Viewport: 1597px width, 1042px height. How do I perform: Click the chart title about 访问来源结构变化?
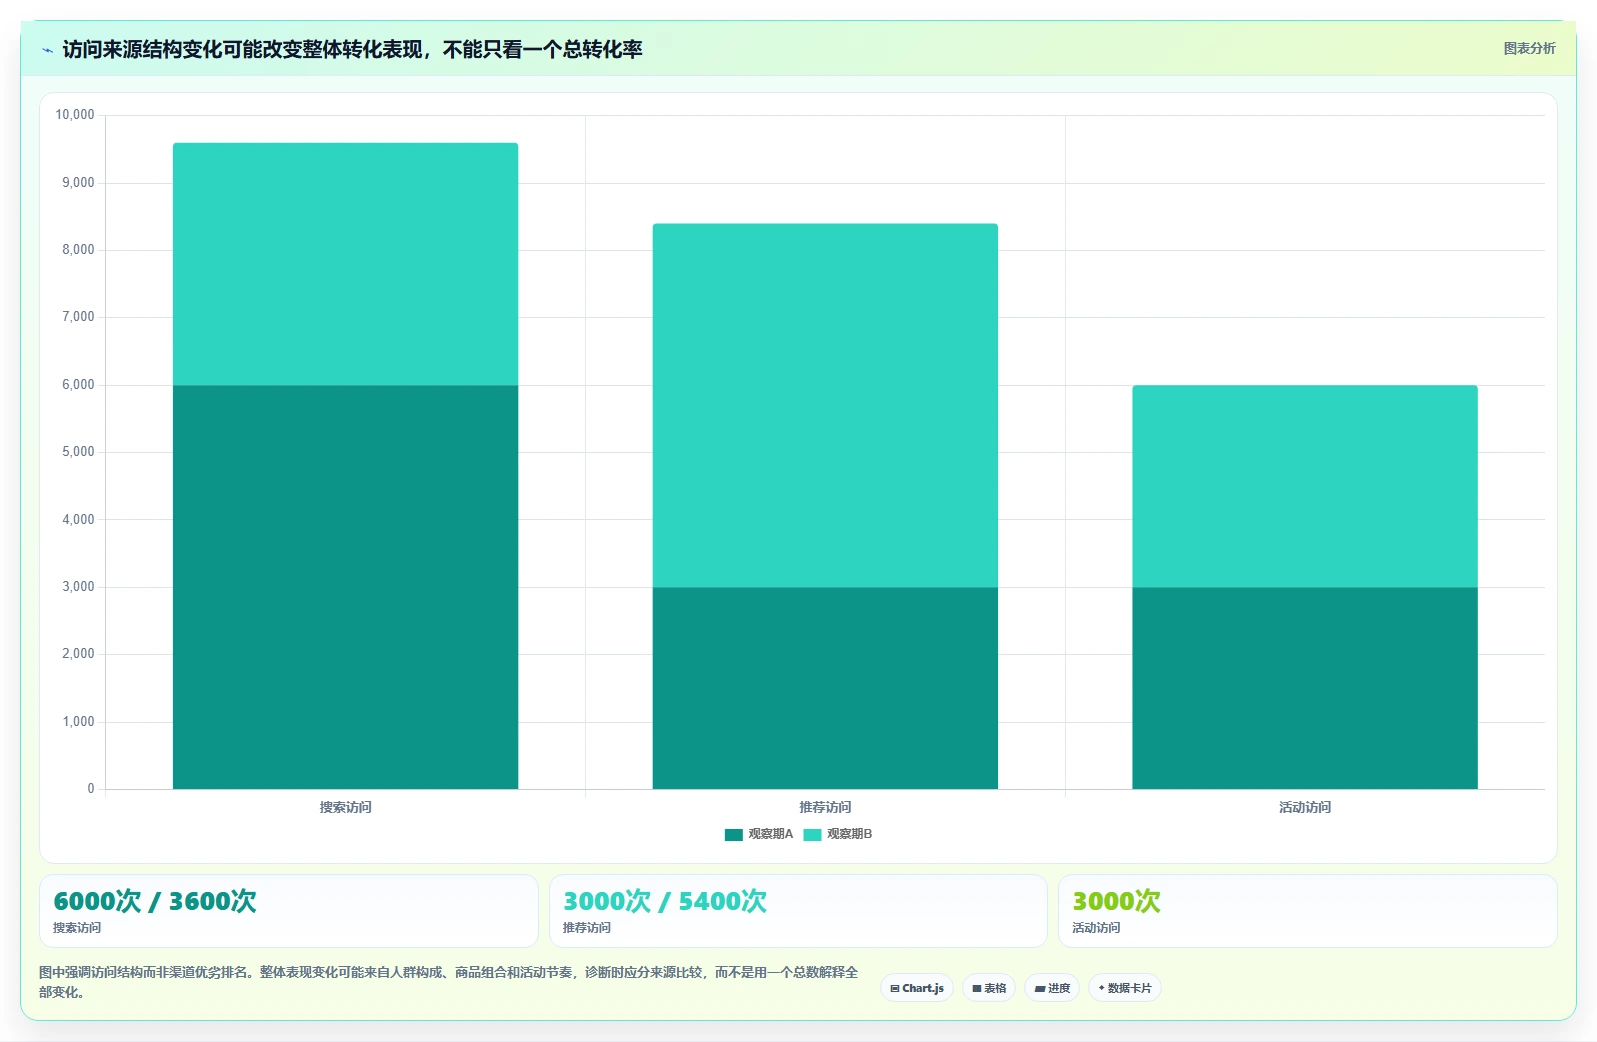352,50
